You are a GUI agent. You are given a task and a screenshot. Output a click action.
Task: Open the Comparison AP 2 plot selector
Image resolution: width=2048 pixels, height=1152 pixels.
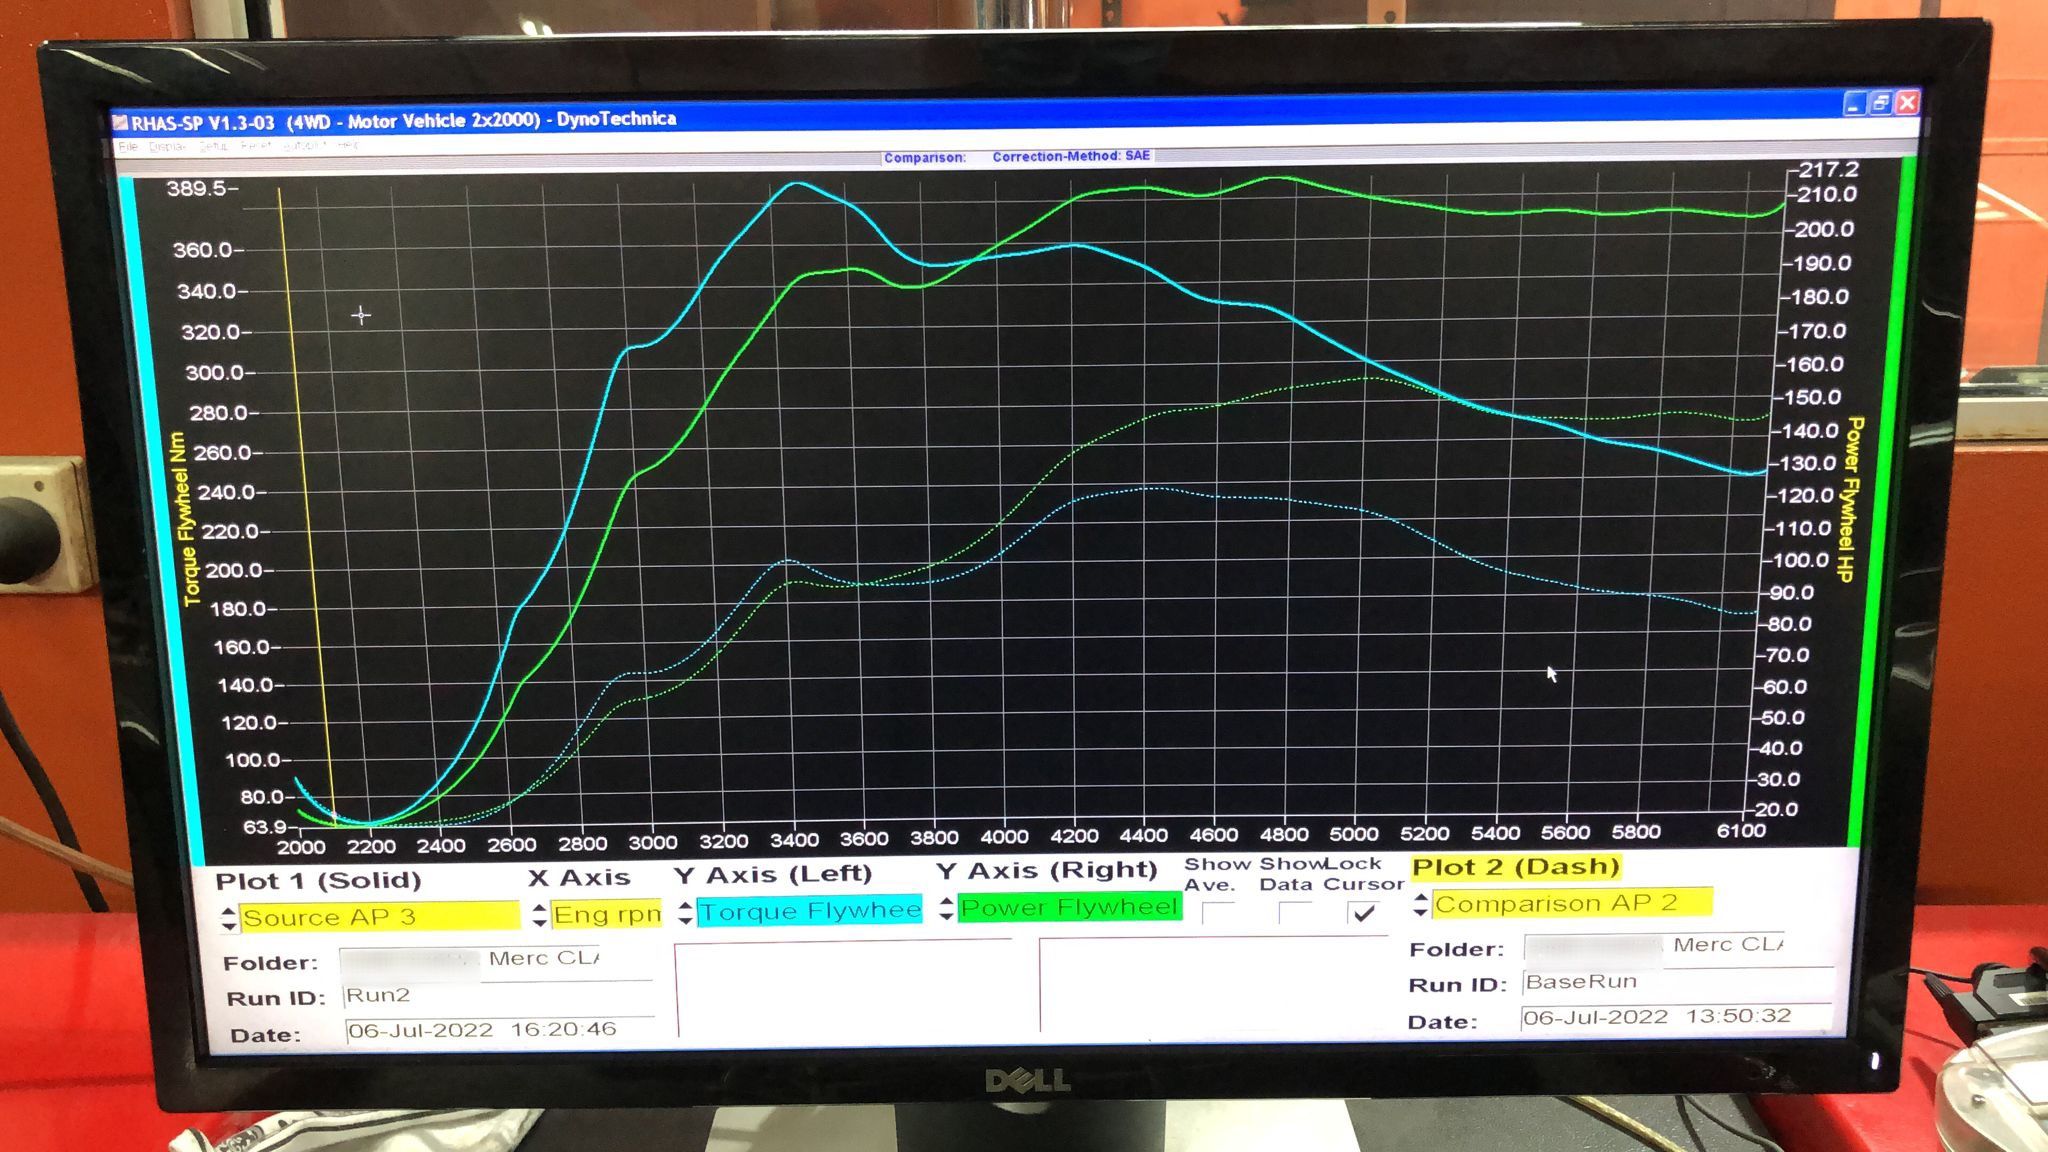1572,904
